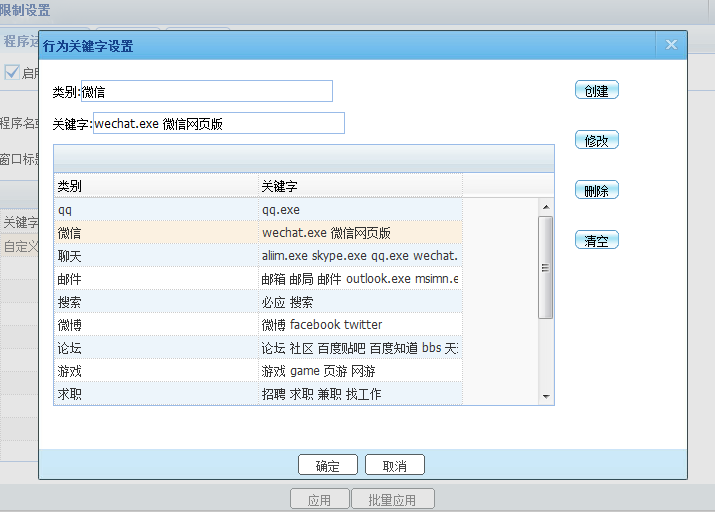Select the qq row in the list
This screenshot has width=715, height=512.
click(x=258, y=210)
